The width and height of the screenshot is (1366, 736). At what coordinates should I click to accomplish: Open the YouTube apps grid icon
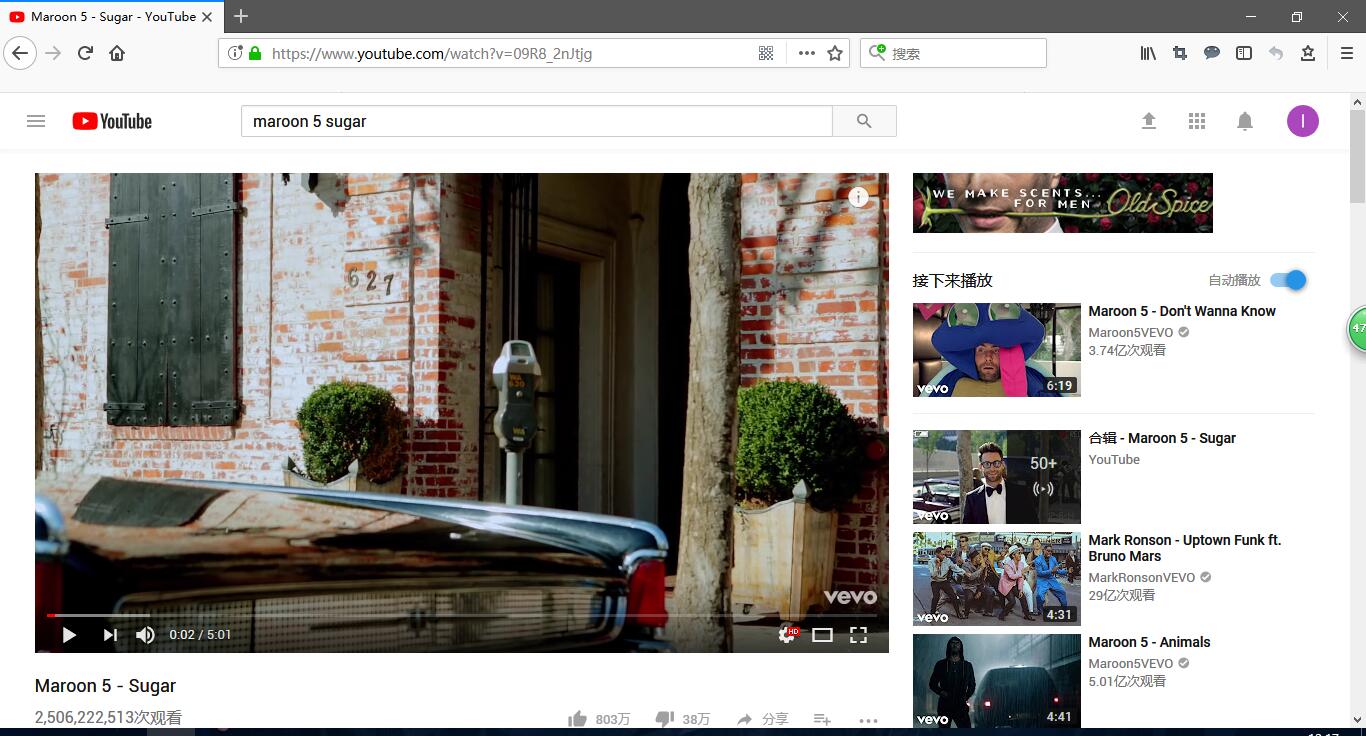1197,121
